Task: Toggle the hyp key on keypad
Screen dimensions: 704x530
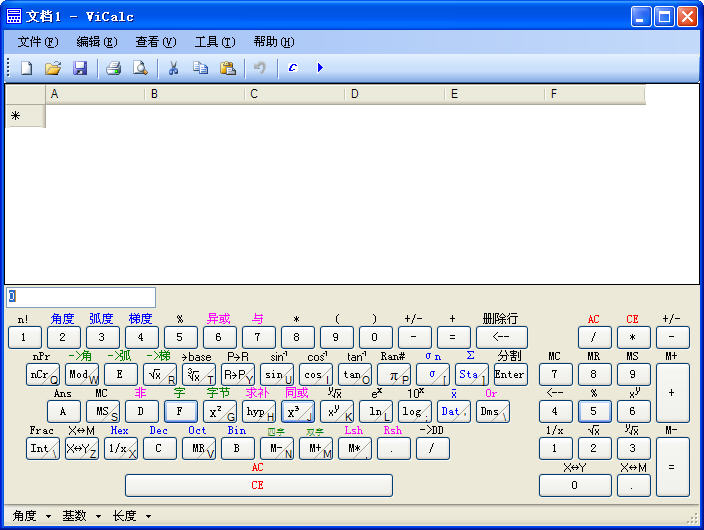Action: click(258, 411)
